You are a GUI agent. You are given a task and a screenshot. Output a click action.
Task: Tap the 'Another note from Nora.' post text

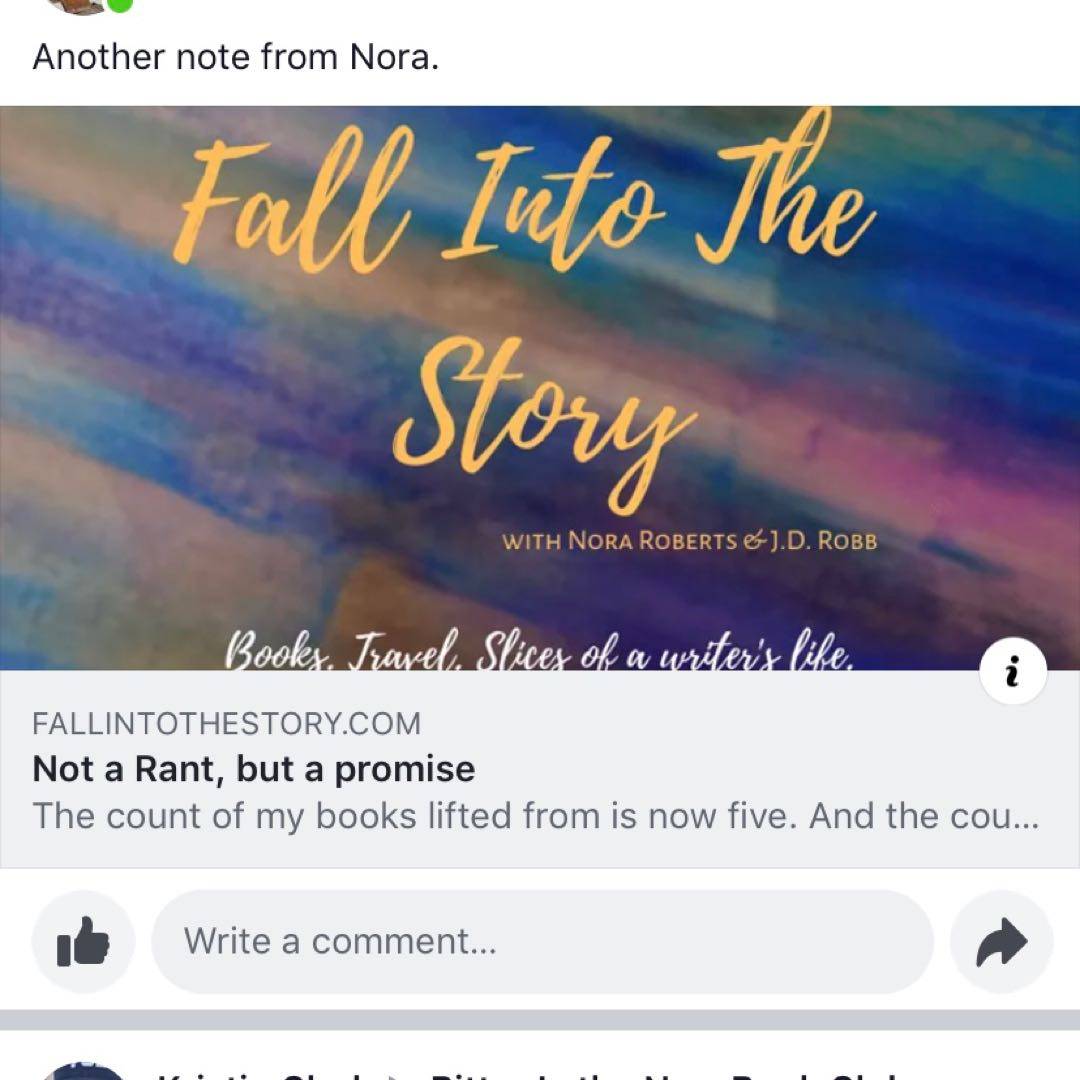(x=236, y=57)
